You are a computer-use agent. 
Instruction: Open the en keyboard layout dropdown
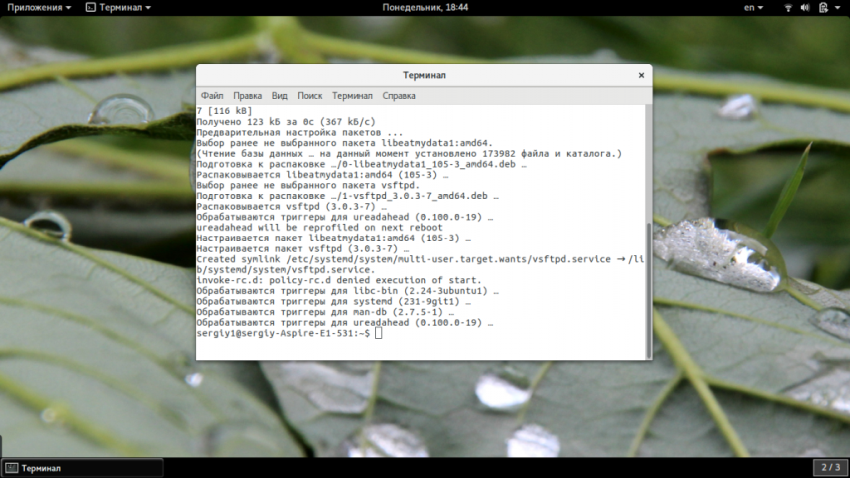[755, 7]
